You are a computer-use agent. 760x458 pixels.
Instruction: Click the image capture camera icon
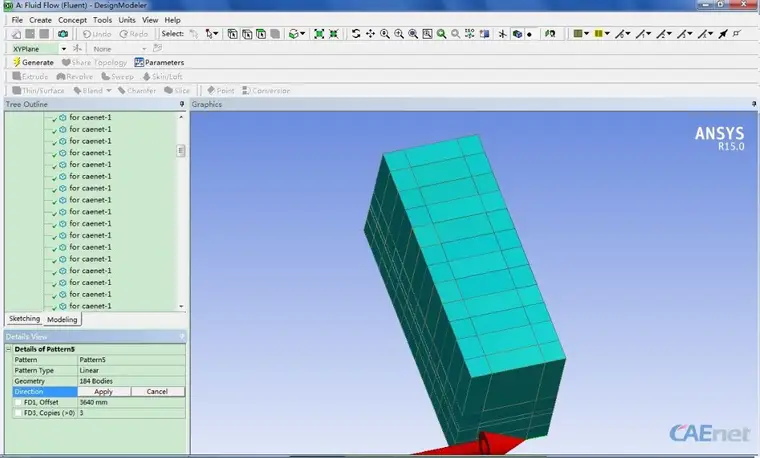63,34
